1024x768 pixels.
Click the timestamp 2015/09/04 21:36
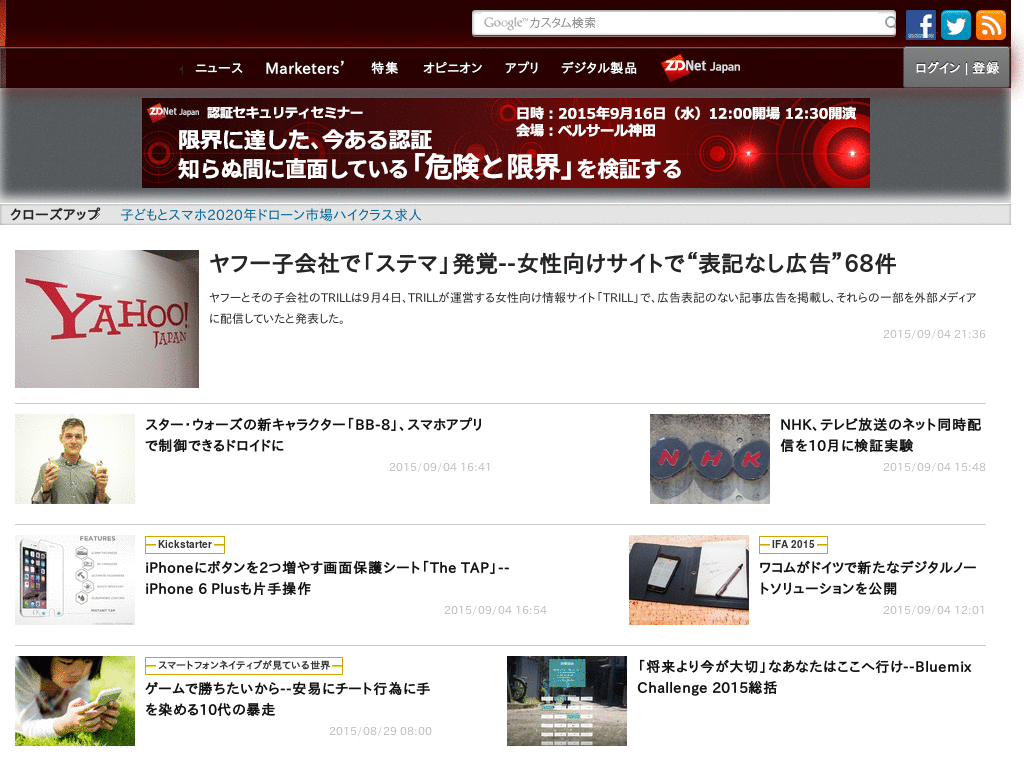coord(935,334)
